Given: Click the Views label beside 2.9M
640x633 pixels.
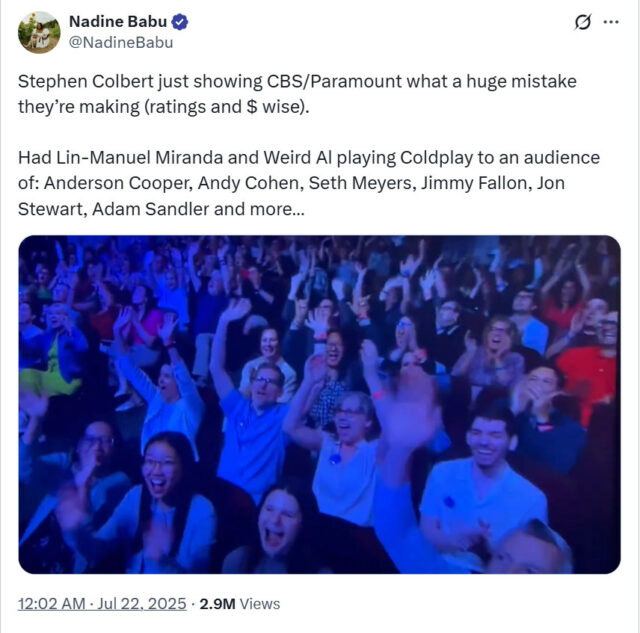Looking at the screenshot, I should 260,604.
